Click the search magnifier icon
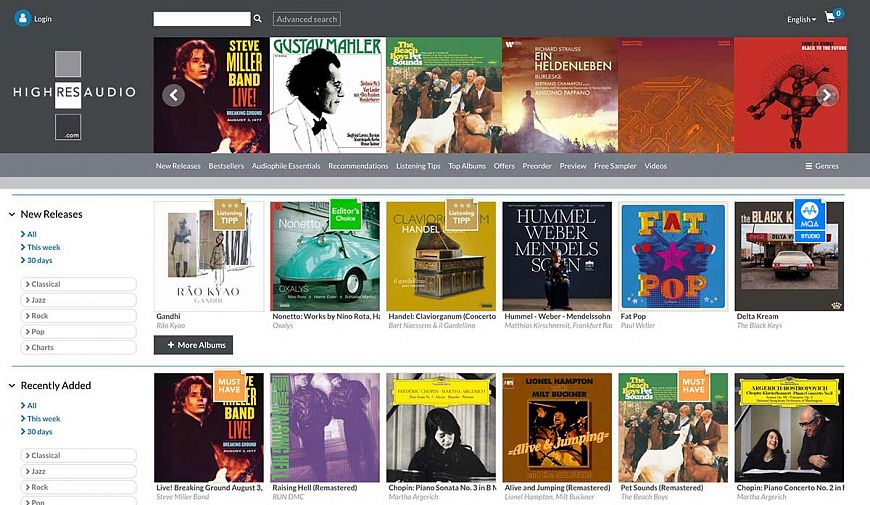Image resolution: width=870 pixels, height=505 pixels. [x=258, y=19]
